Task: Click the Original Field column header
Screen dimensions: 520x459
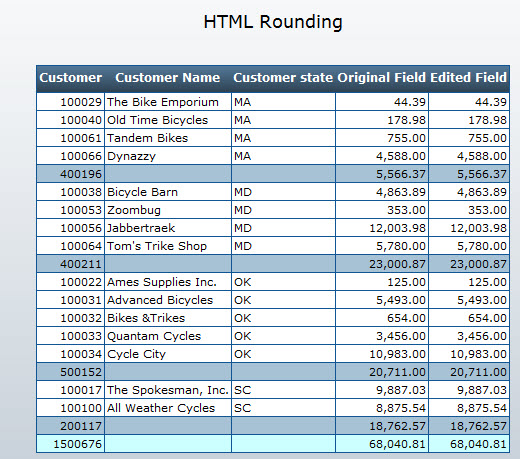Action: 382,78
